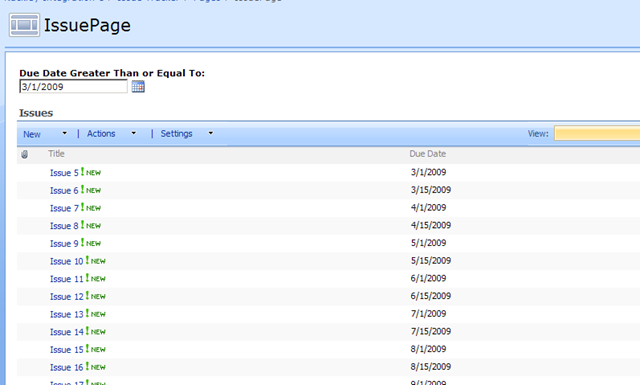
Task: Open the Issue 7 link
Action: tap(64, 208)
